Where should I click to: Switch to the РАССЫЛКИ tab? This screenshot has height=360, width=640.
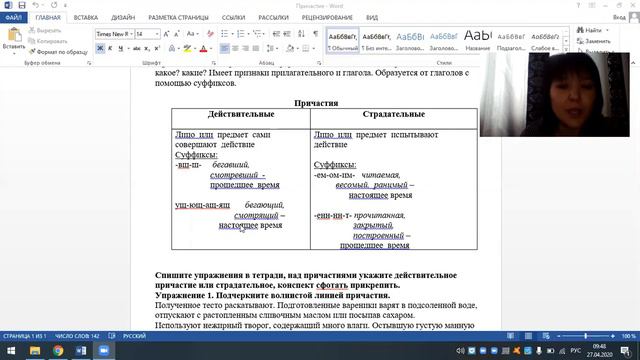point(273,18)
